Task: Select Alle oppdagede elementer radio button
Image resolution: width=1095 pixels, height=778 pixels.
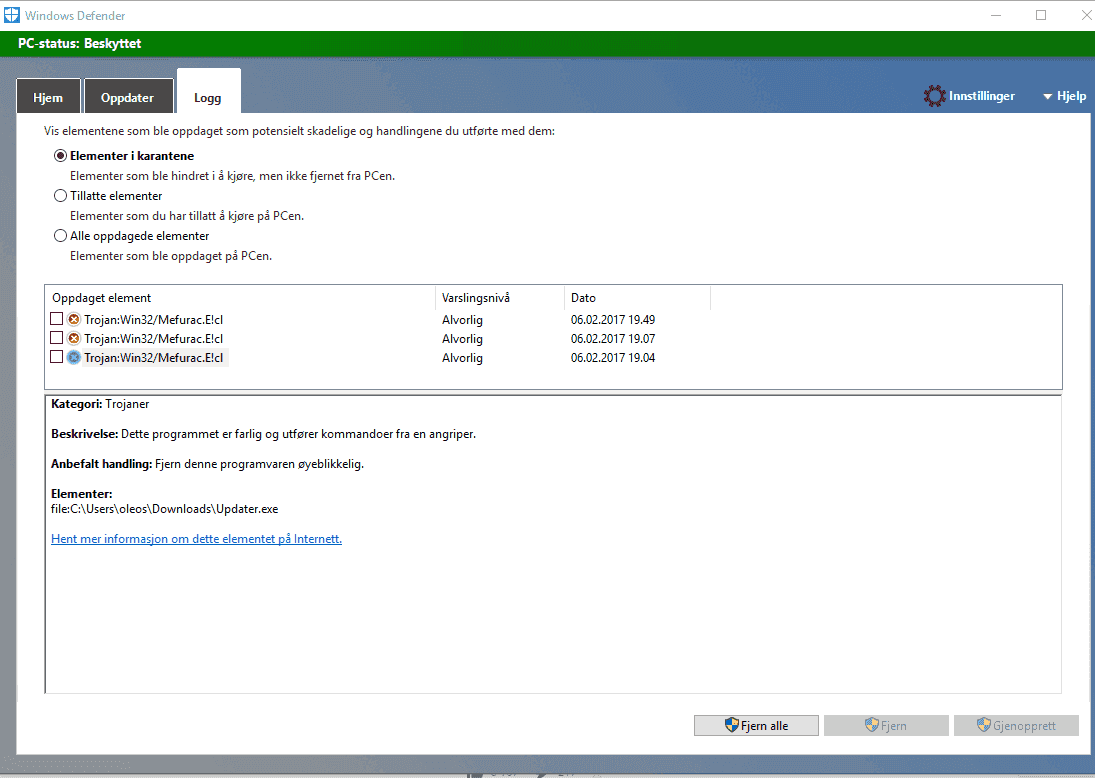Action: [x=61, y=235]
